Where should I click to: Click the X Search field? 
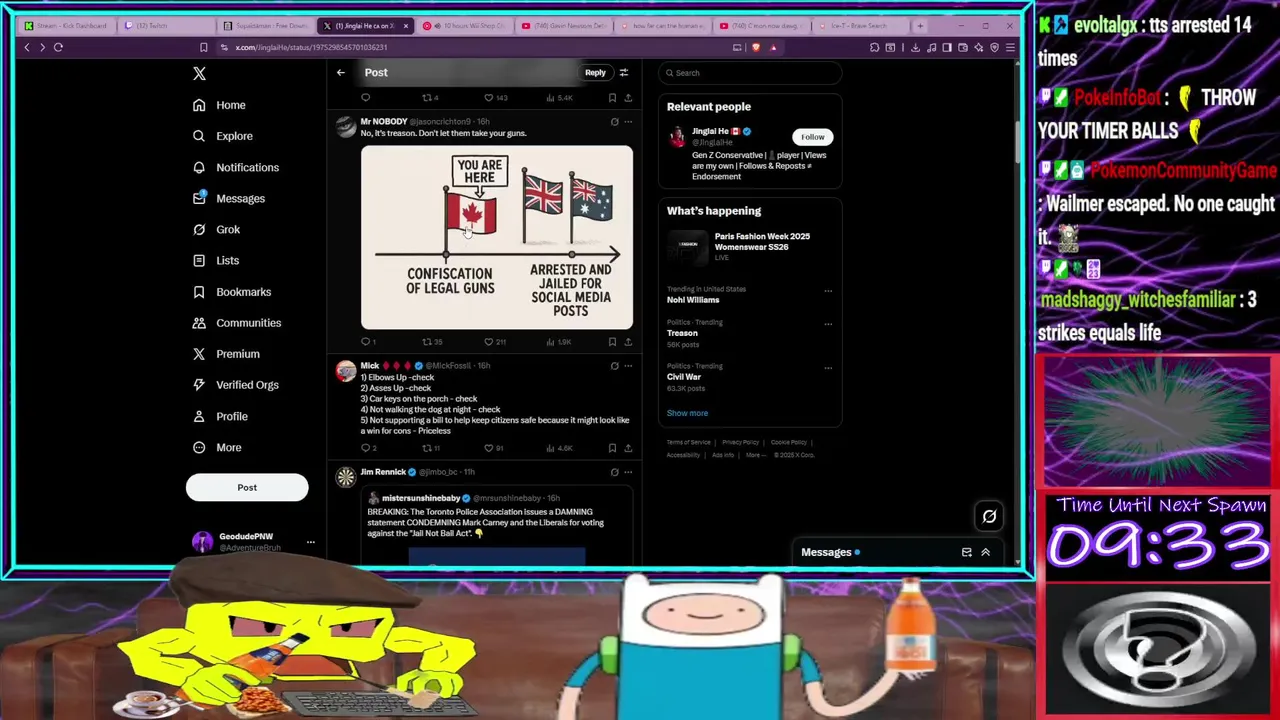(x=750, y=73)
